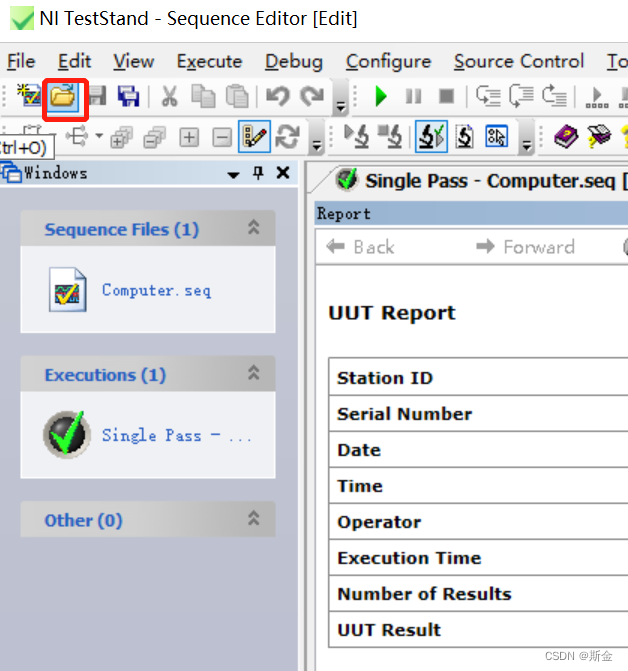Toggle the analyze-before-executing microscope check button
Image resolution: width=628 pixels, height=671 pixels.
click(431, 137)
